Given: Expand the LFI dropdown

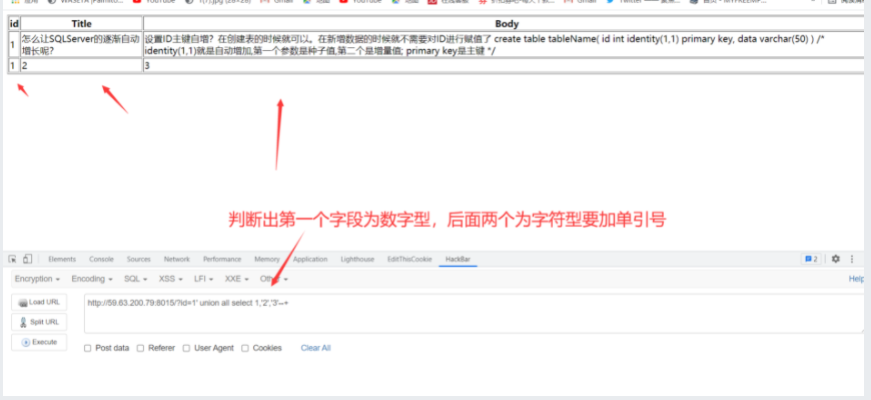Looking at the screenshot, I should (204, 279).
